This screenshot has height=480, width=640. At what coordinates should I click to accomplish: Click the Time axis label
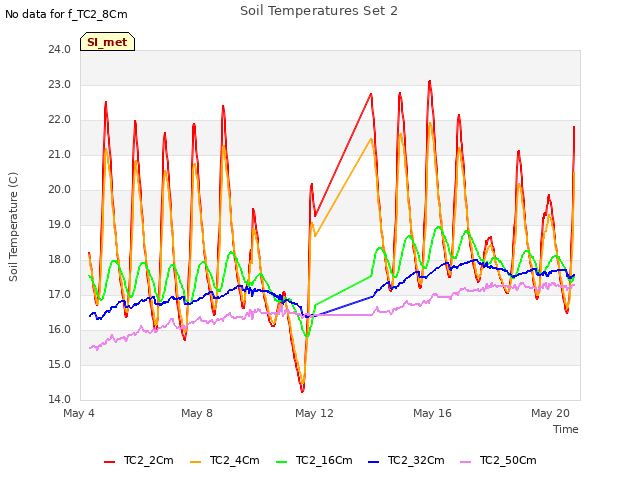tap(565, 429)
